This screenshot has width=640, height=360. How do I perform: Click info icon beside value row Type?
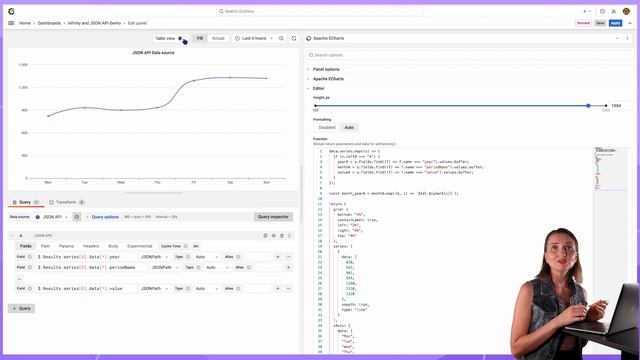(x=188, y=289)
